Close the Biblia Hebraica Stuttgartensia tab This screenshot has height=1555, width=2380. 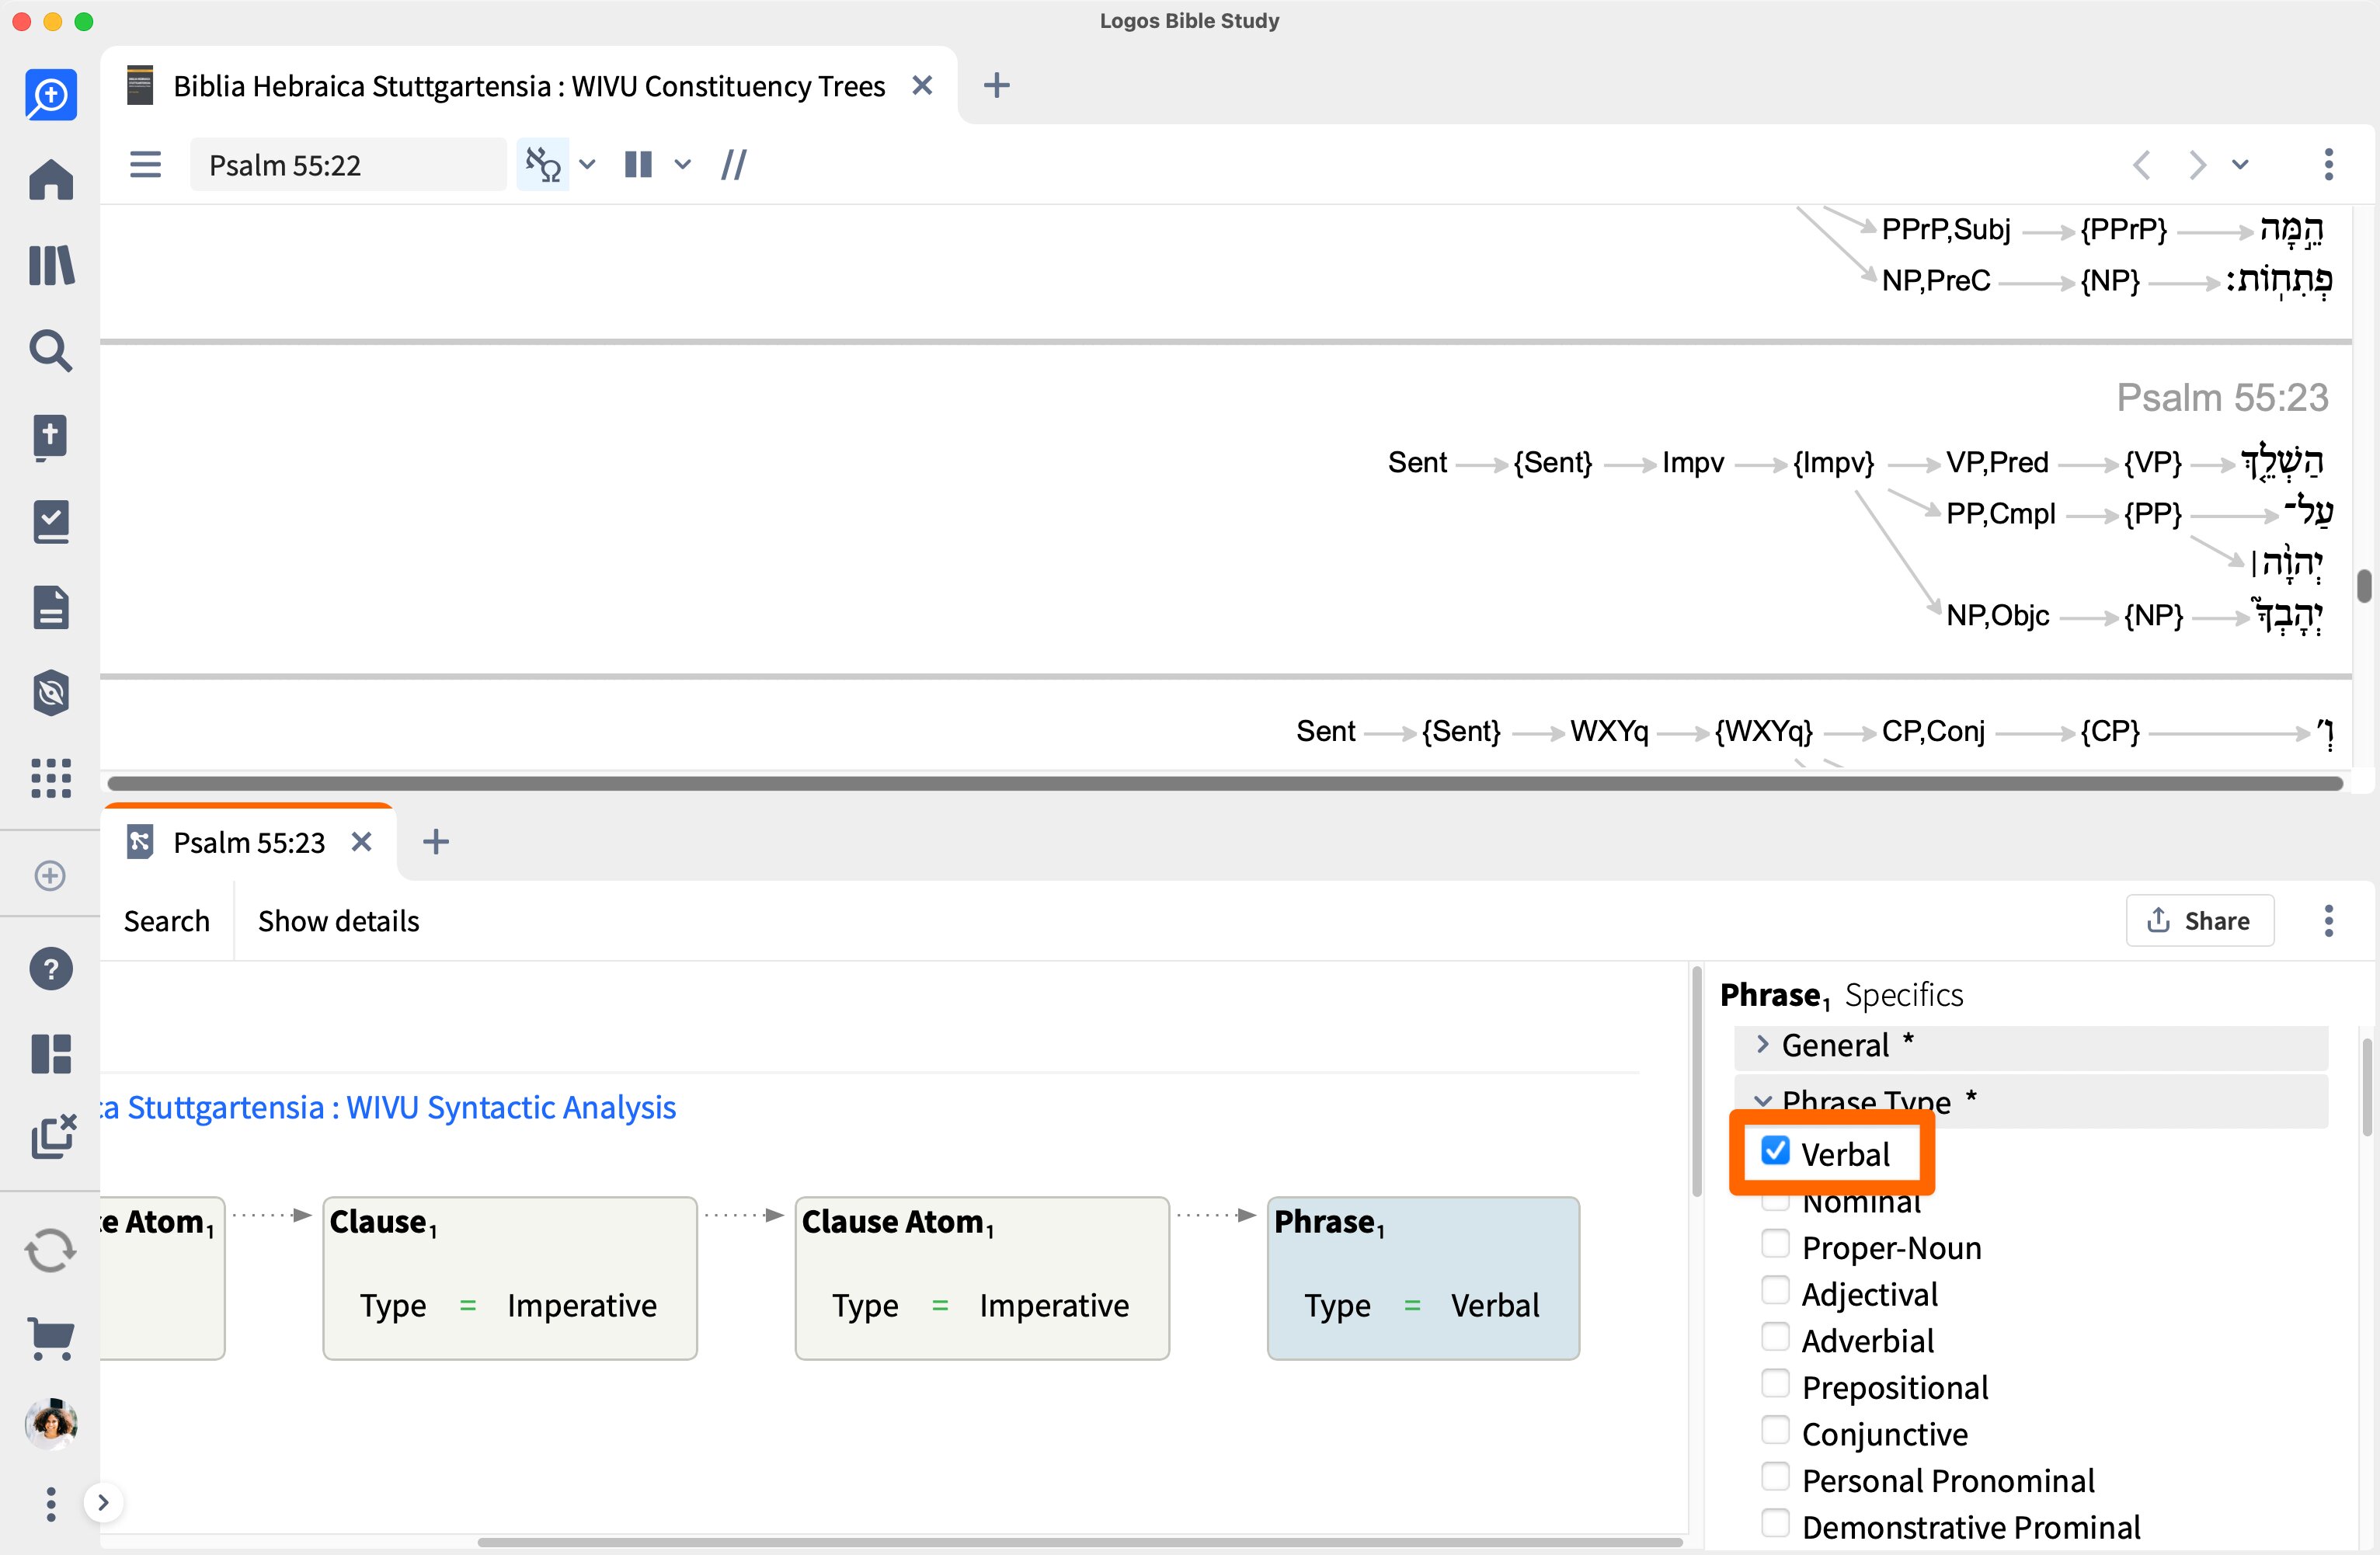click(x=922, y=86)
